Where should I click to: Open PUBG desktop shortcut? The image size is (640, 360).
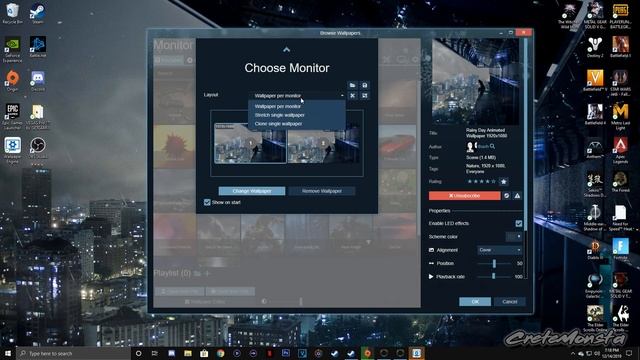[620, 16]
